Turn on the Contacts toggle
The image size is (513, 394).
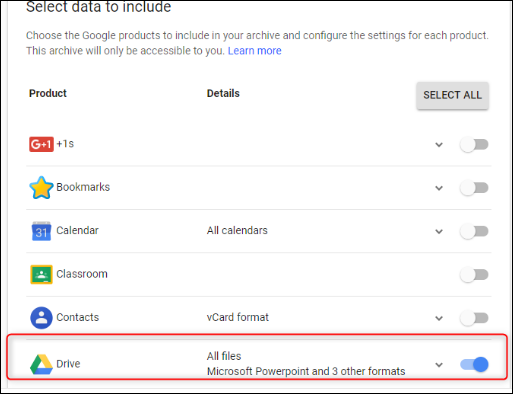[474, 318]
